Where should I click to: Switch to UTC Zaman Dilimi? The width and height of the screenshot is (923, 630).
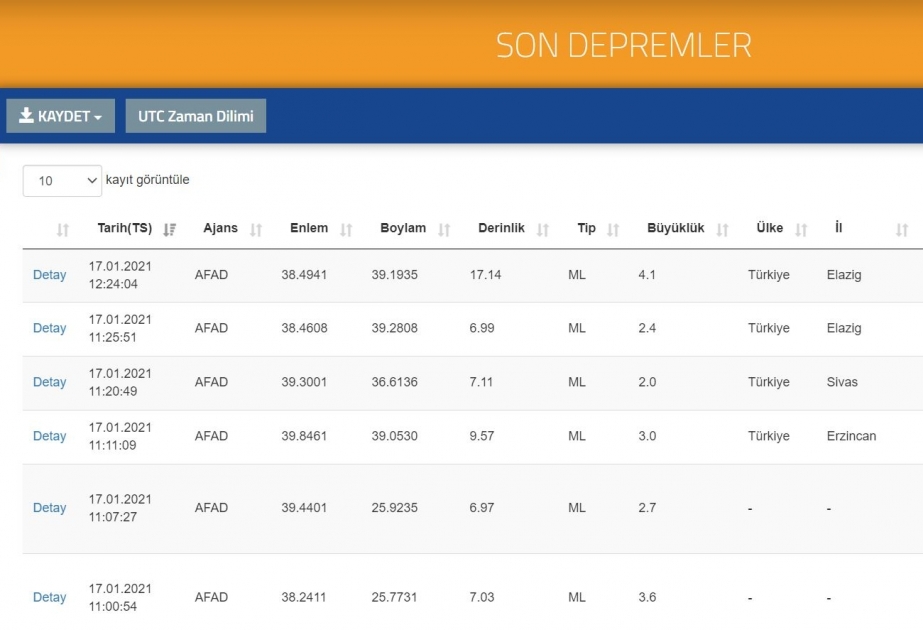click(x=195, y=116)
